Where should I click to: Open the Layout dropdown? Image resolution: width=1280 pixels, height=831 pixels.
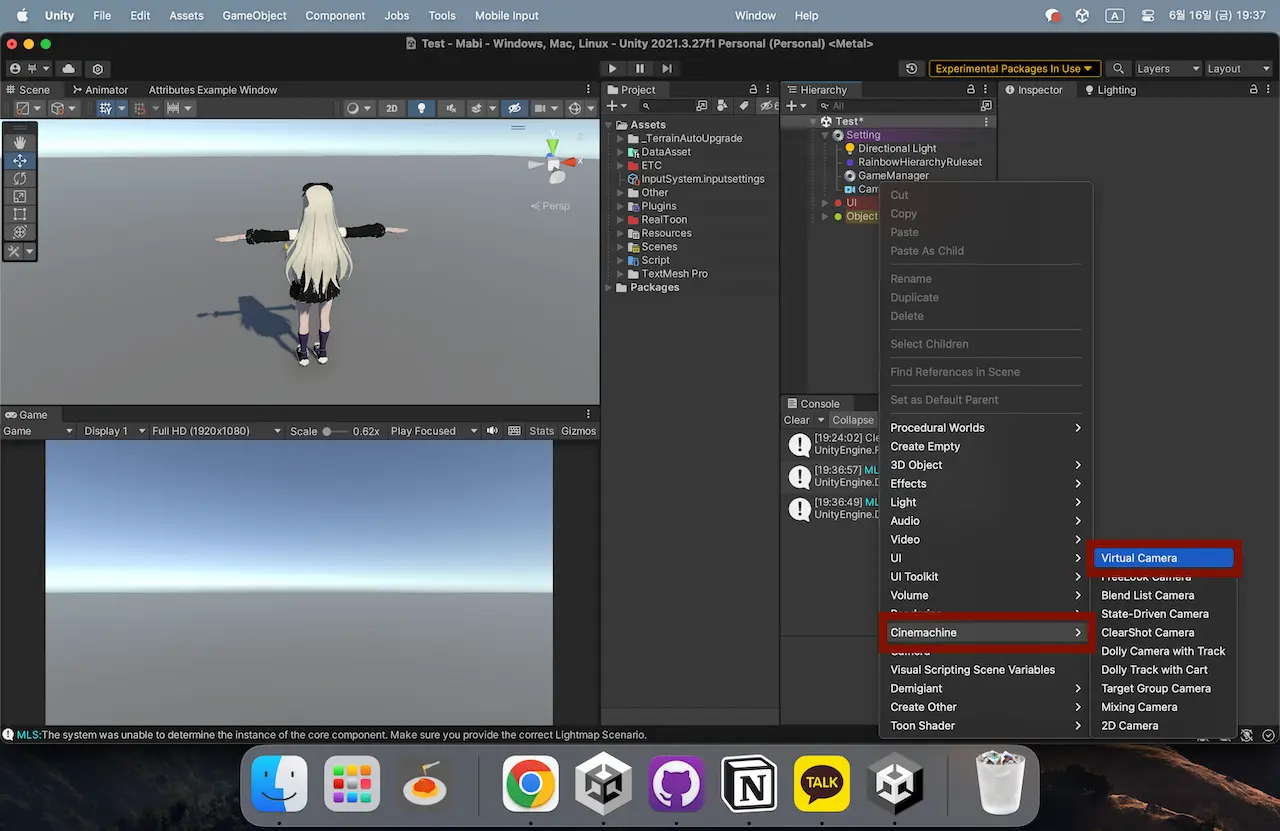pos(1238,69)
